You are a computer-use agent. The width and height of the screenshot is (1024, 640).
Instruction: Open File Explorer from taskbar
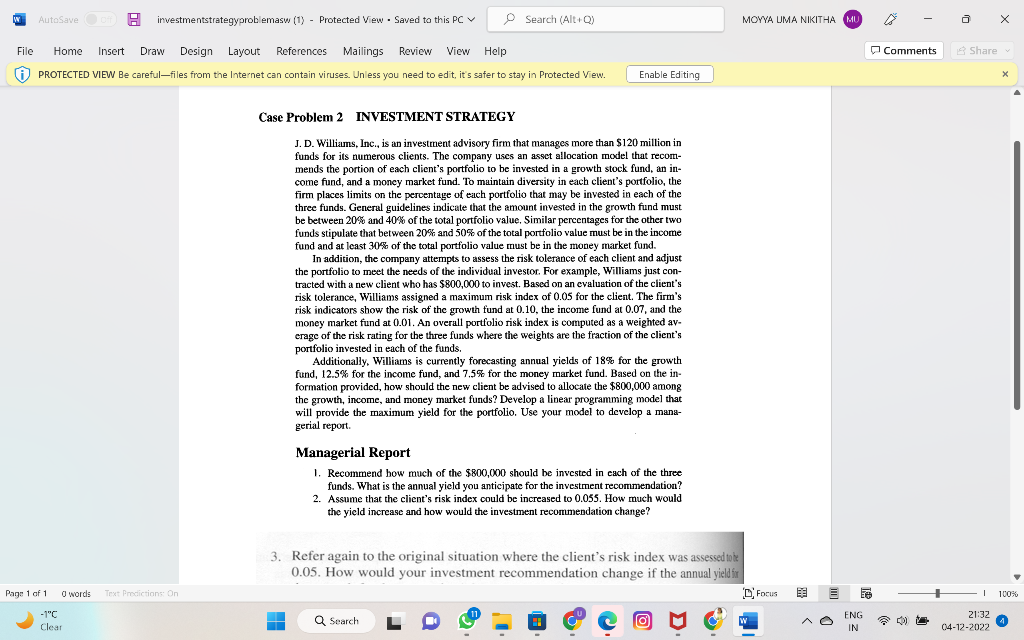tap(502, 621)
